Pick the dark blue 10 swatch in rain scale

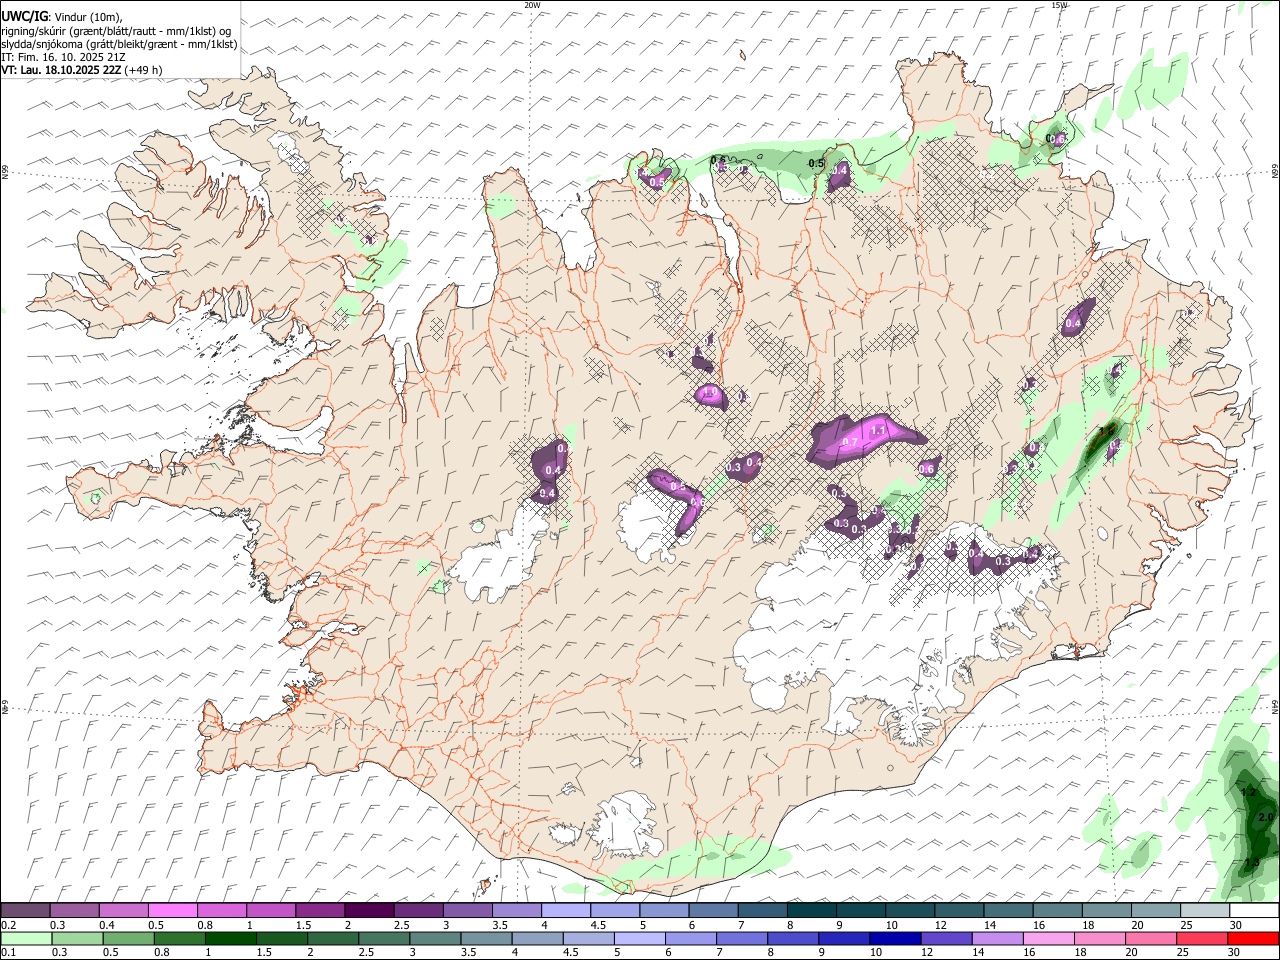(893, 938)
